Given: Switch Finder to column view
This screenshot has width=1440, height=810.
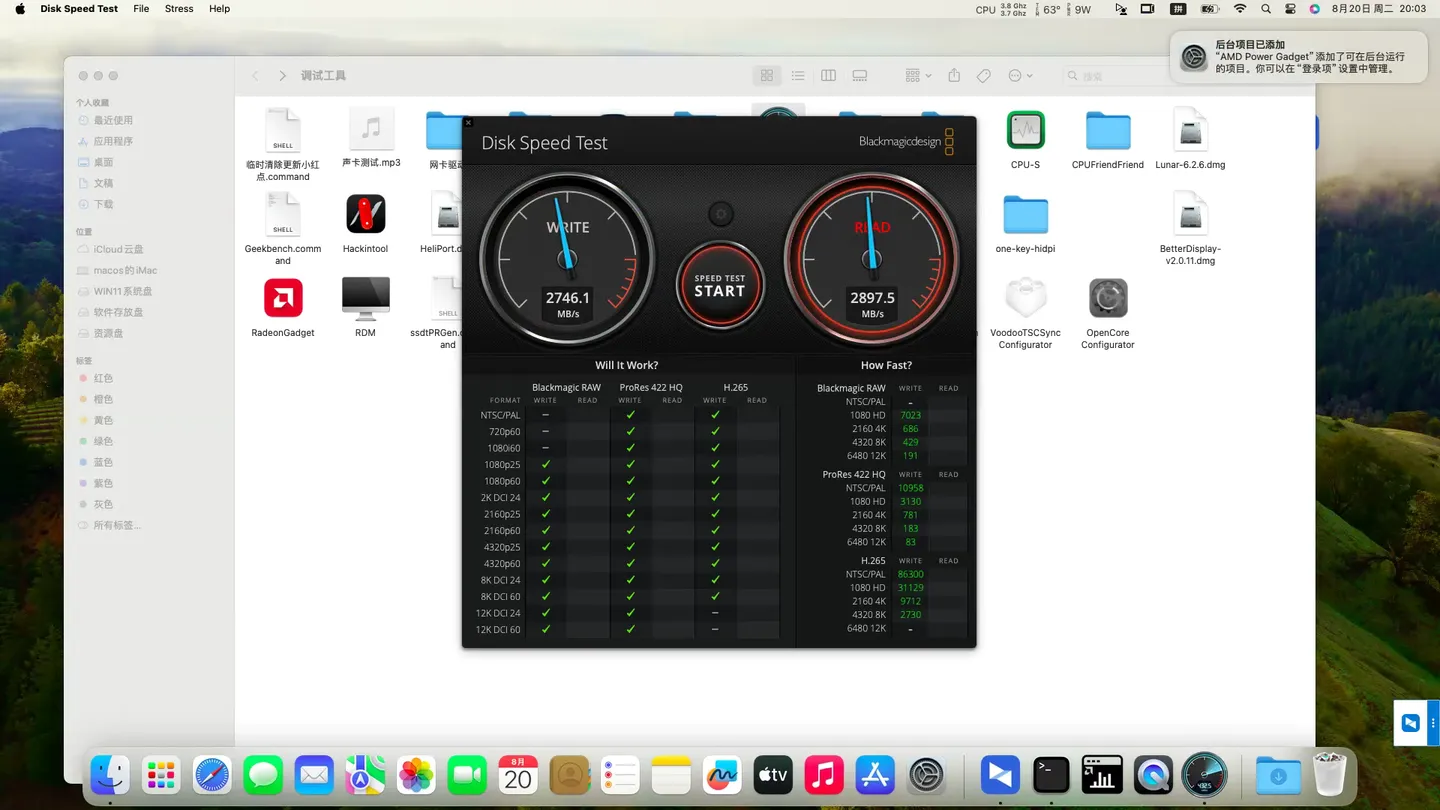Looking at the screenshot, I should [x=828, y=76].
